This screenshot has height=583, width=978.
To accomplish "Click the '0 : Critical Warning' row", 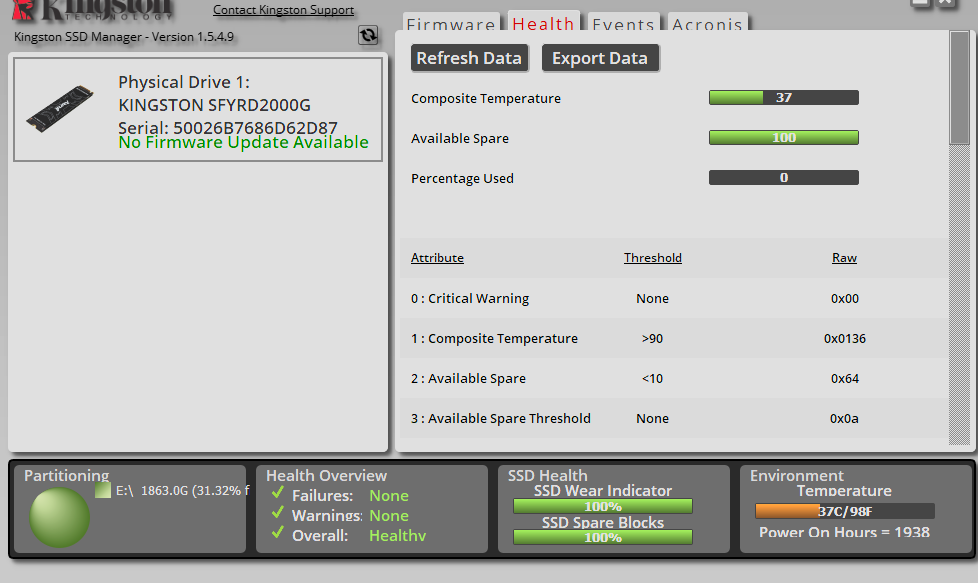I will [x=674, y=298].
